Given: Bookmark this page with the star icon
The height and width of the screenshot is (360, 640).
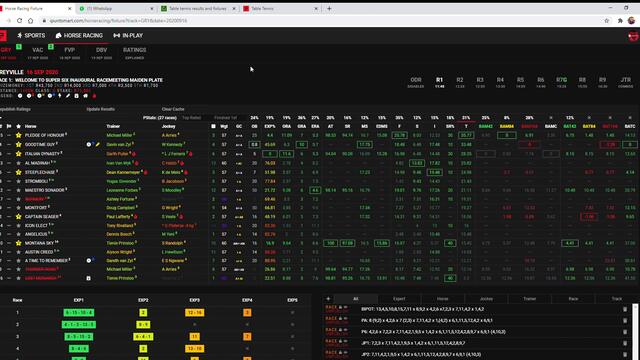Looking at the screenshot, I should click(x=607, y=20).
